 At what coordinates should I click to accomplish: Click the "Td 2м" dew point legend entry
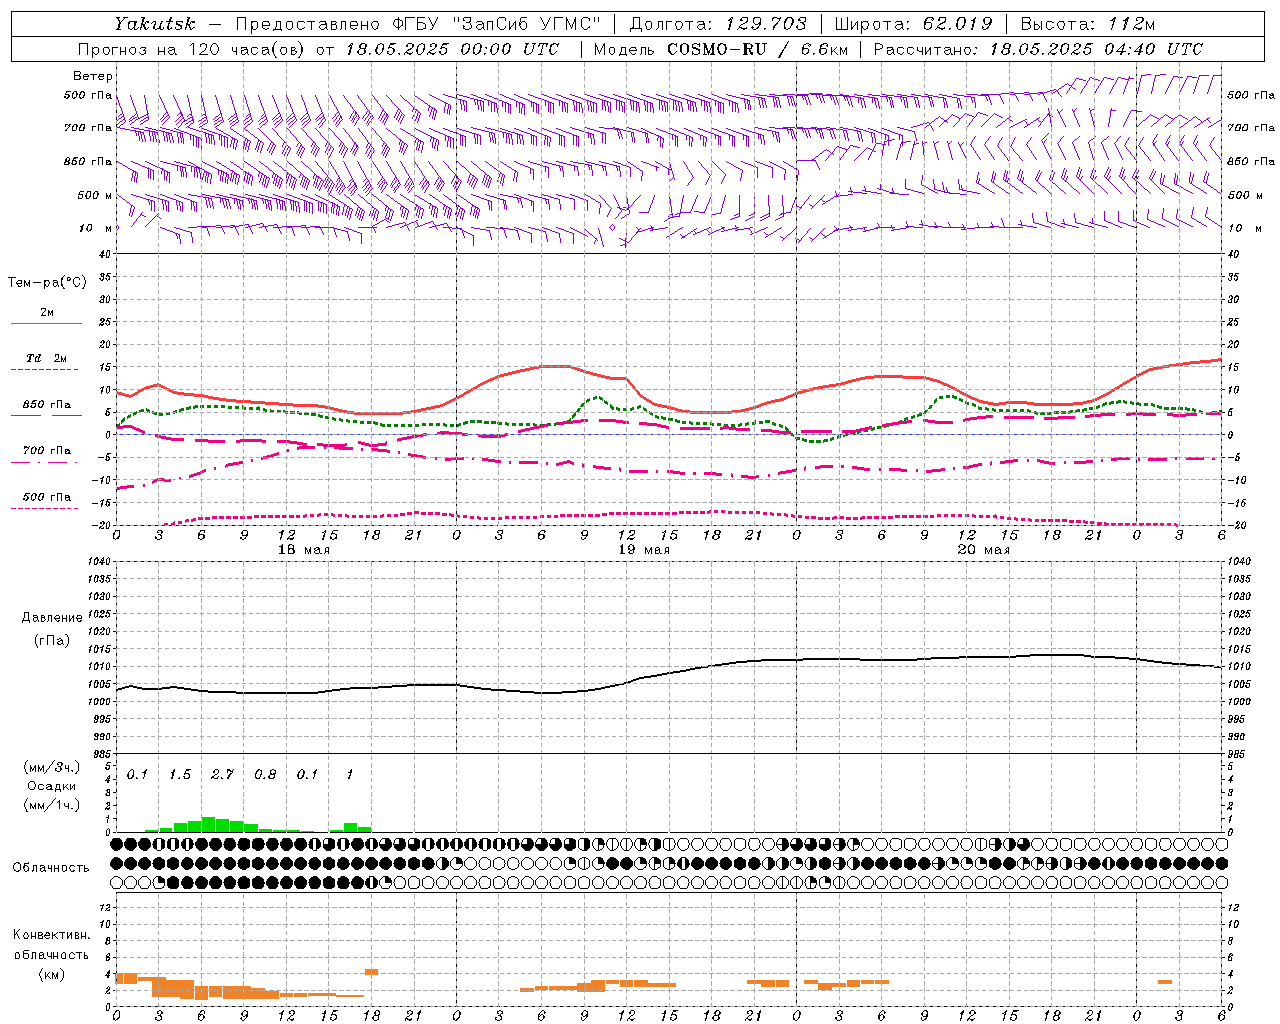pyautogui.click(x=47, y=358)
